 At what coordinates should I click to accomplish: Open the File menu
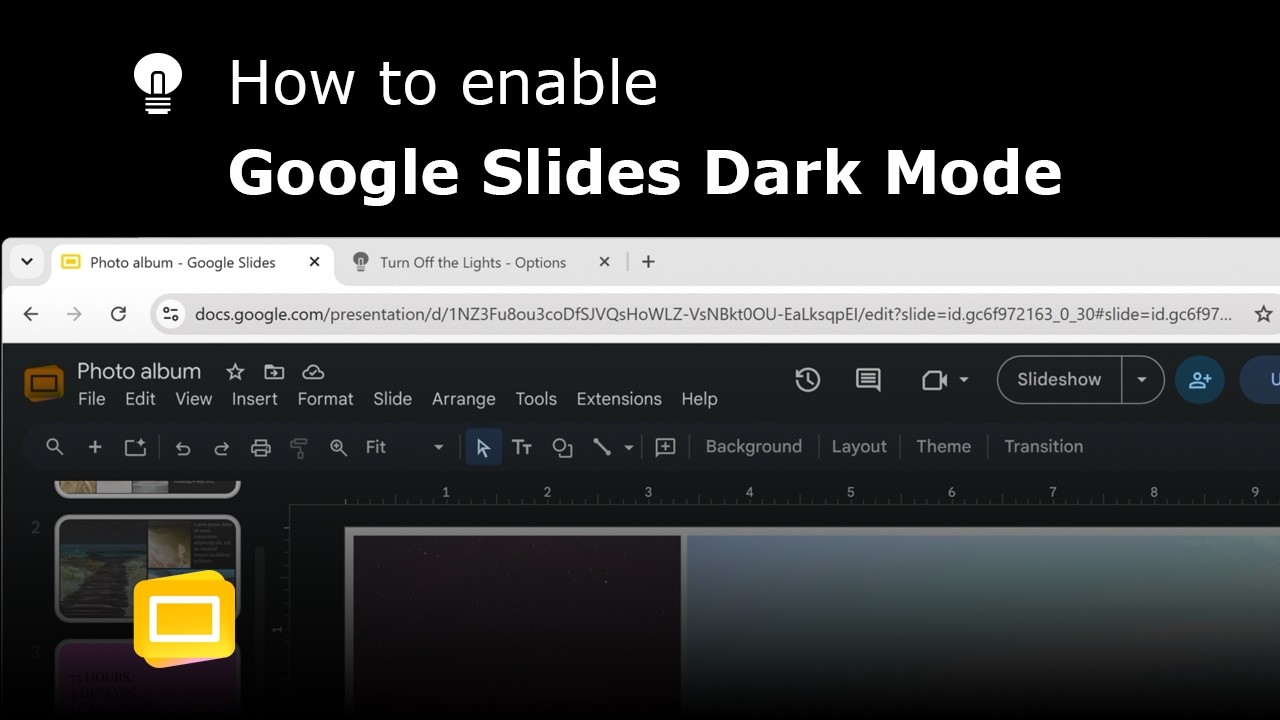(x=91, y=399)
